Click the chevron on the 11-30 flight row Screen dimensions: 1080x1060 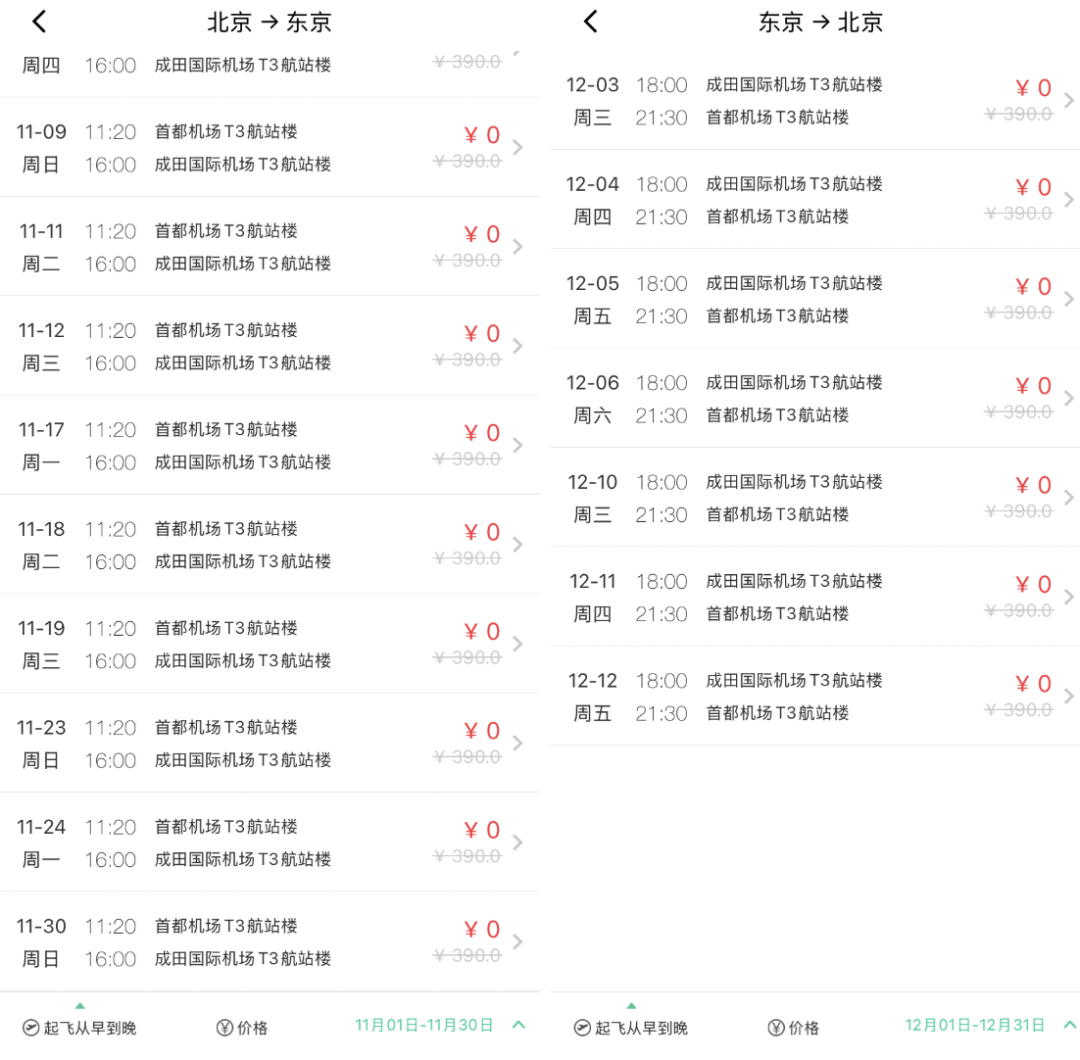tap(518, 941)
